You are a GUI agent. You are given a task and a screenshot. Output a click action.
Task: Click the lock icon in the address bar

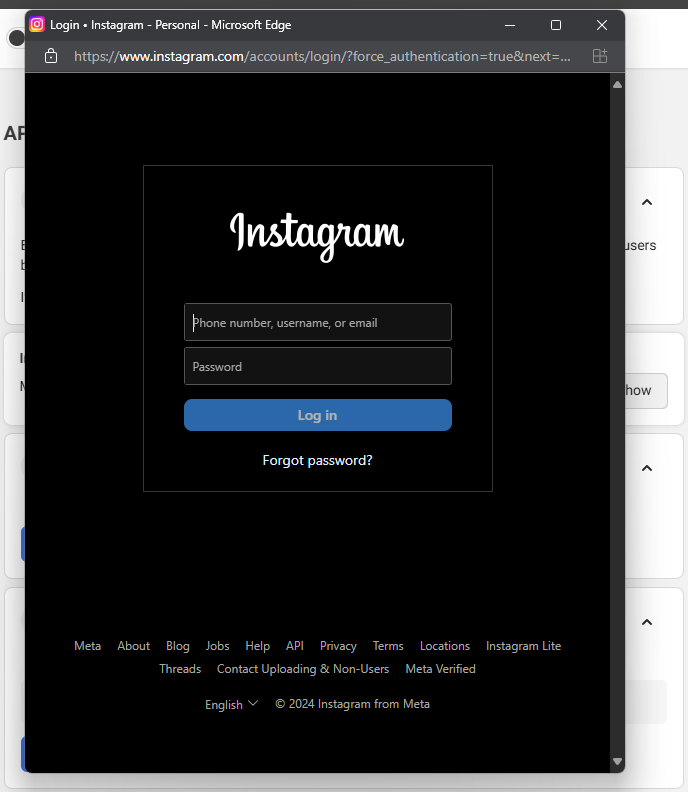click(51, 56)
